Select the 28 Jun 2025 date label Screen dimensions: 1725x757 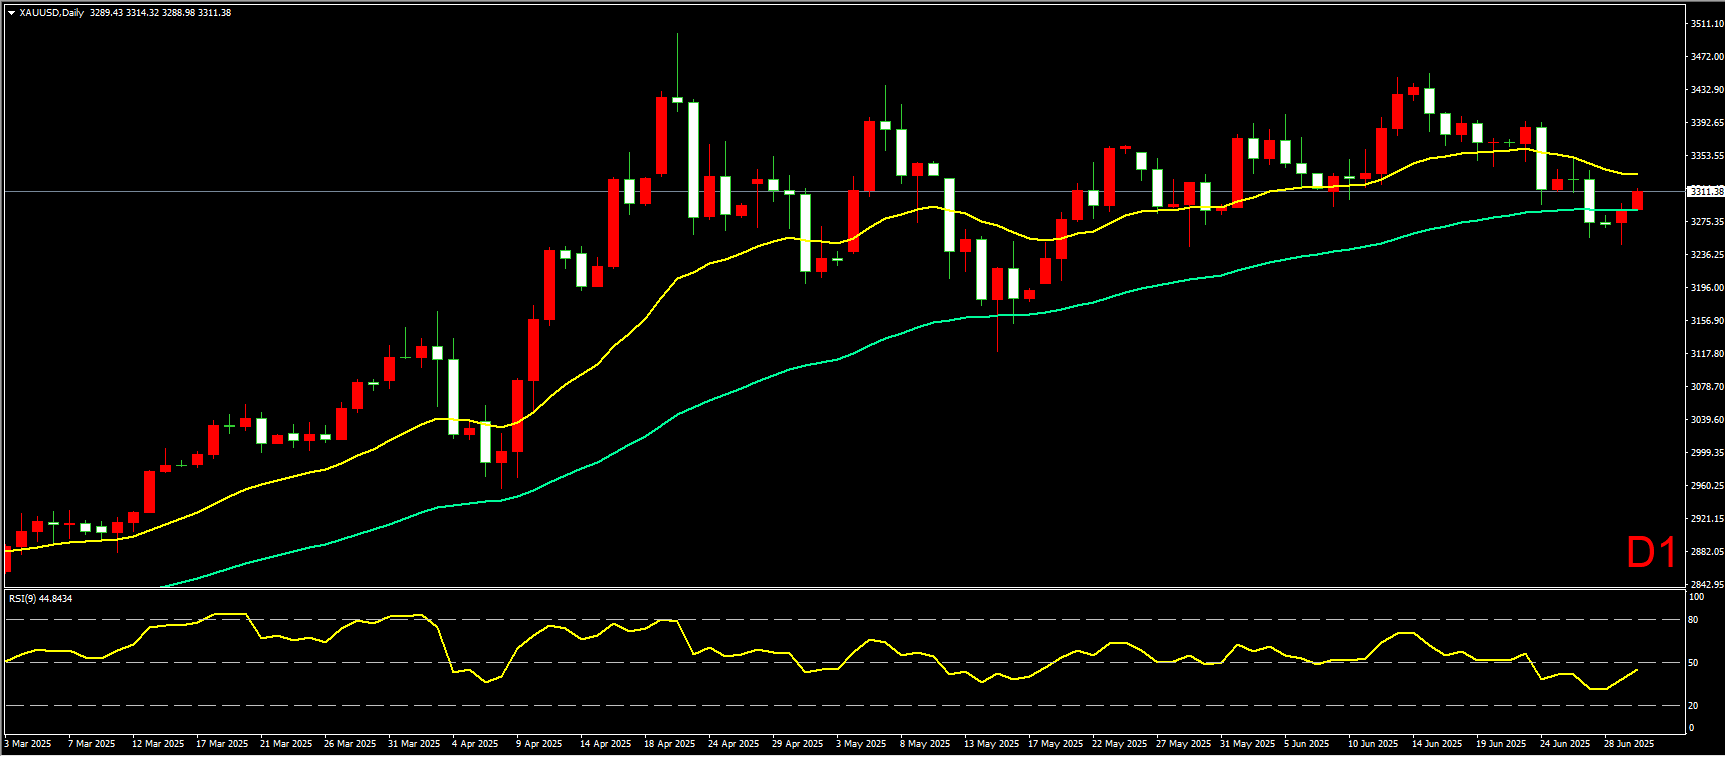click(x=1629, y=743)
